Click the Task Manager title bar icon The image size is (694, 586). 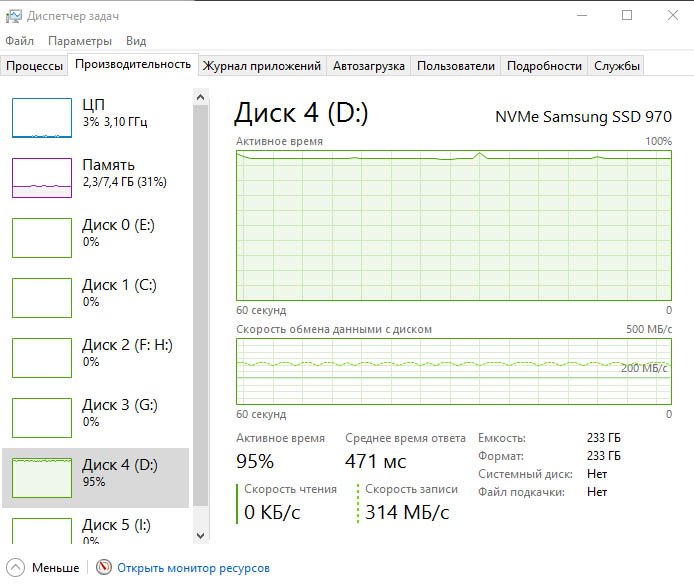coord(13,16)
